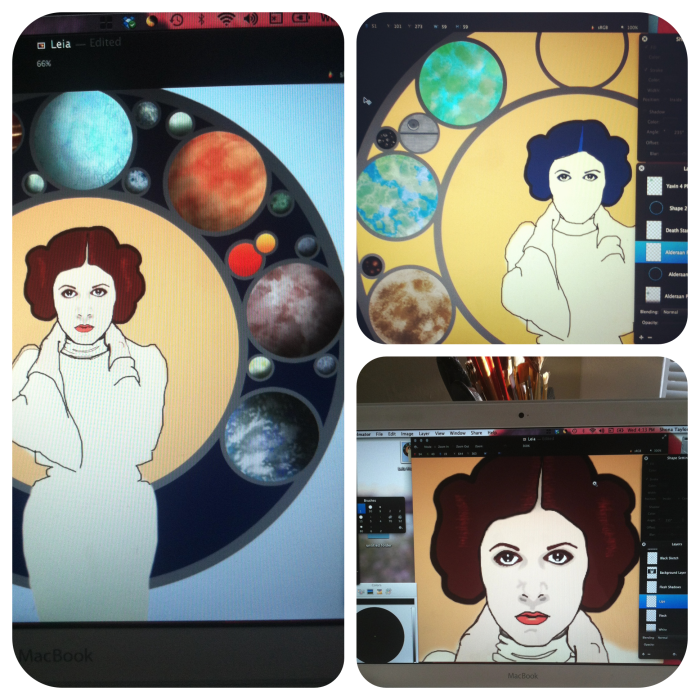Click the battery icon in the close-up photo's menu bar
This screenshot has height=700, width=700.
pos(301,18)
